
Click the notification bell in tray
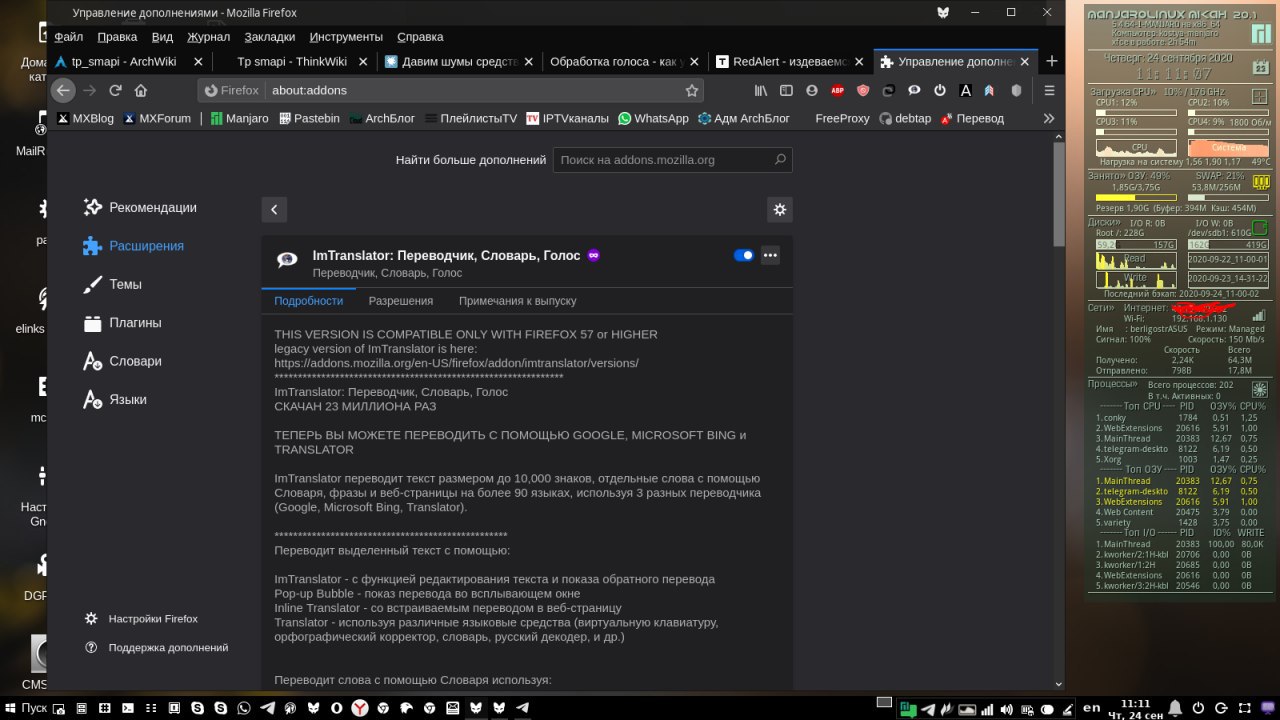point(1175,708)
